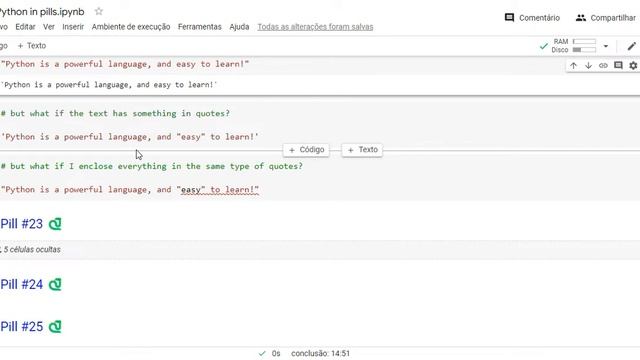Click the output text 'Python is a powerful language, and easy to learn!'
This screenshot has width=640, height=360.
pos(109,85)
